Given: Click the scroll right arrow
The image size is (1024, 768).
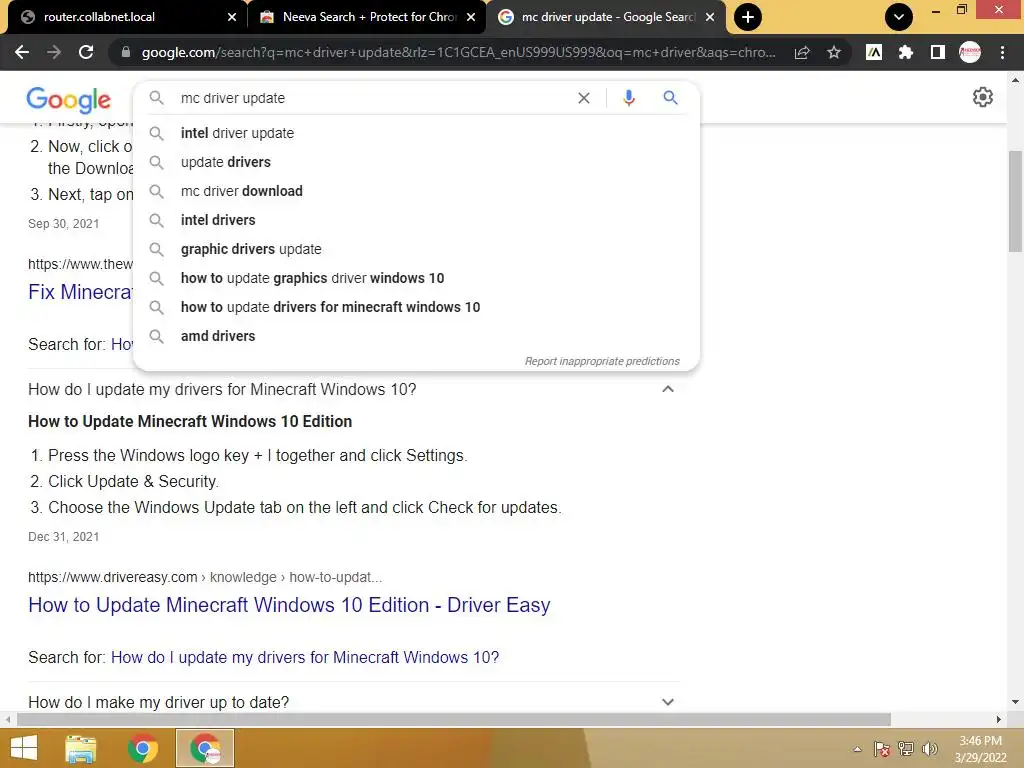Looking at the screenshot, I should [999, 719].
